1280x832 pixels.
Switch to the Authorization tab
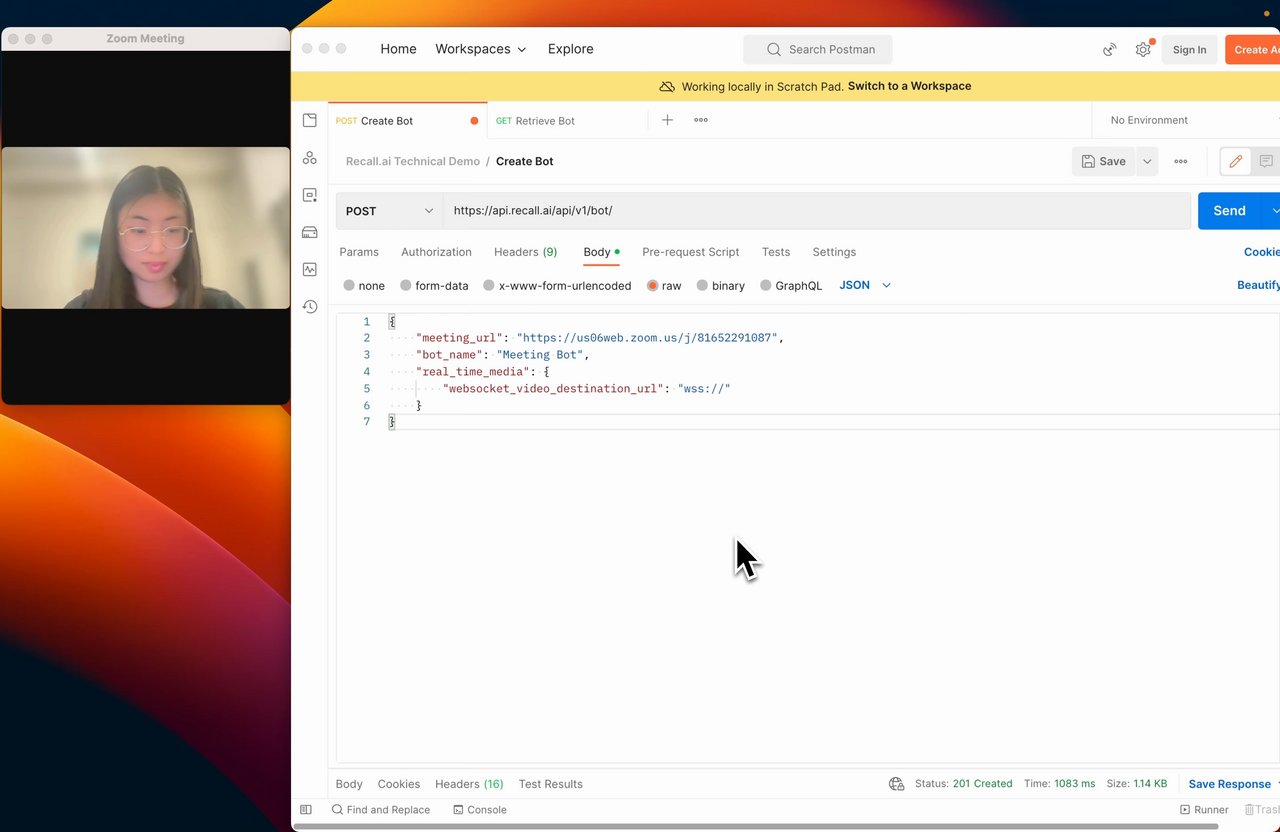(436, 252)
